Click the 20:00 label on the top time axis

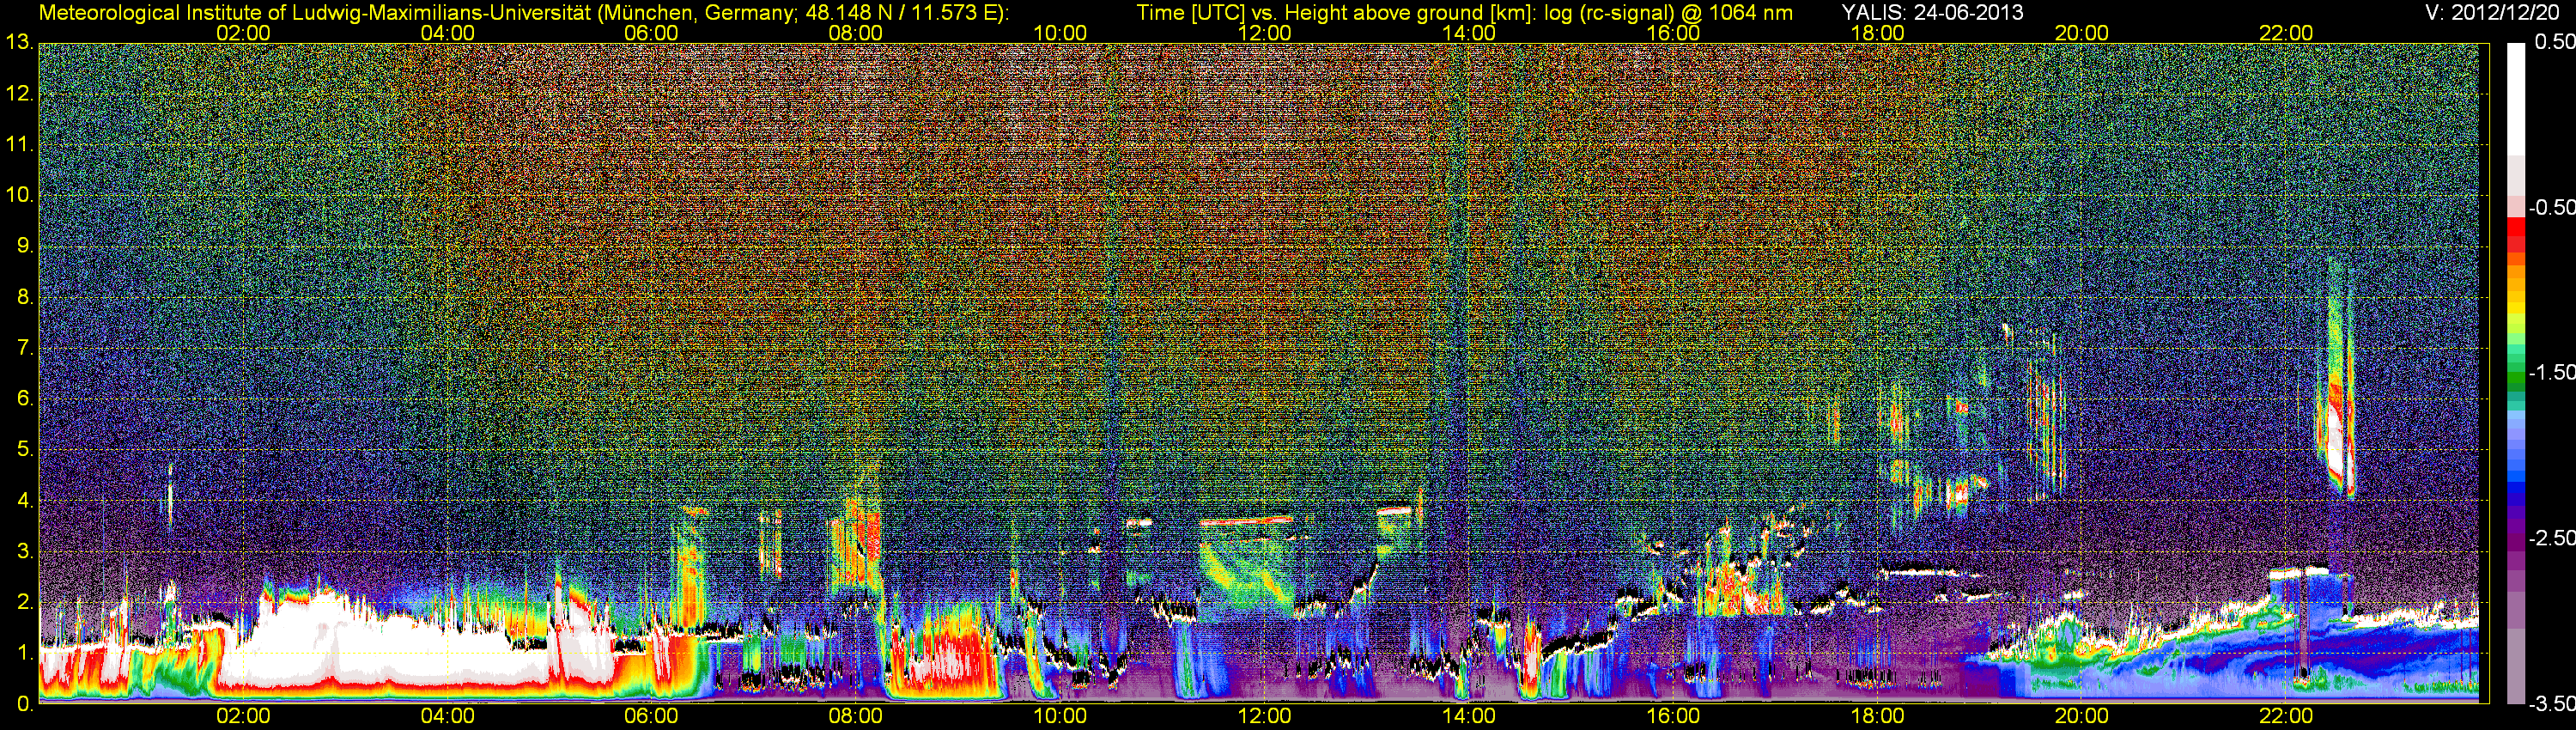[2082, 33]
